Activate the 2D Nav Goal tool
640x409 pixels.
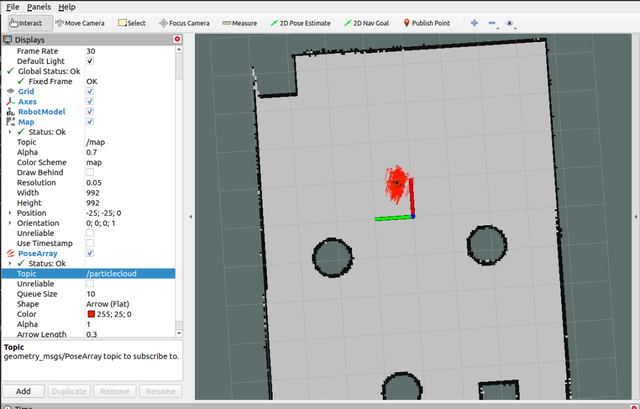367,23
